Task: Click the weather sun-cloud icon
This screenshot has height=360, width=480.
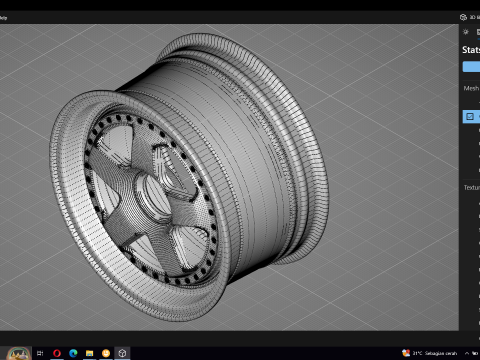Action: click(x=406, y=353)
